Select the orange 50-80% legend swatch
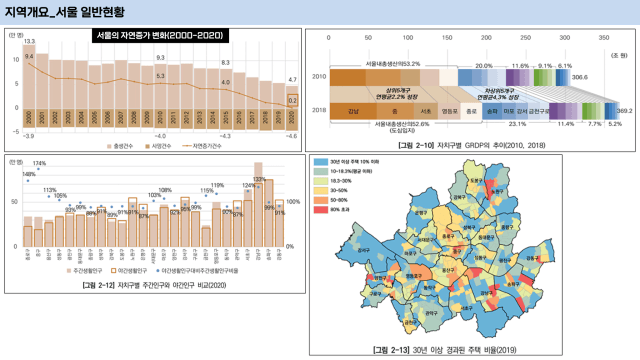The height and width of the screenshot is (360, 640). coord(321,200)
